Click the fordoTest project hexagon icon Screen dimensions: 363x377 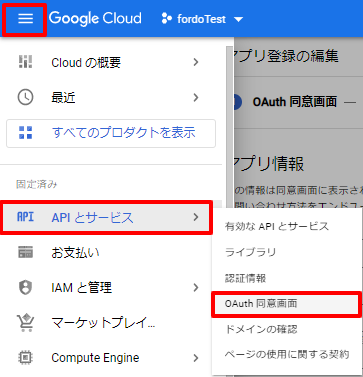[x=166, y=19]
